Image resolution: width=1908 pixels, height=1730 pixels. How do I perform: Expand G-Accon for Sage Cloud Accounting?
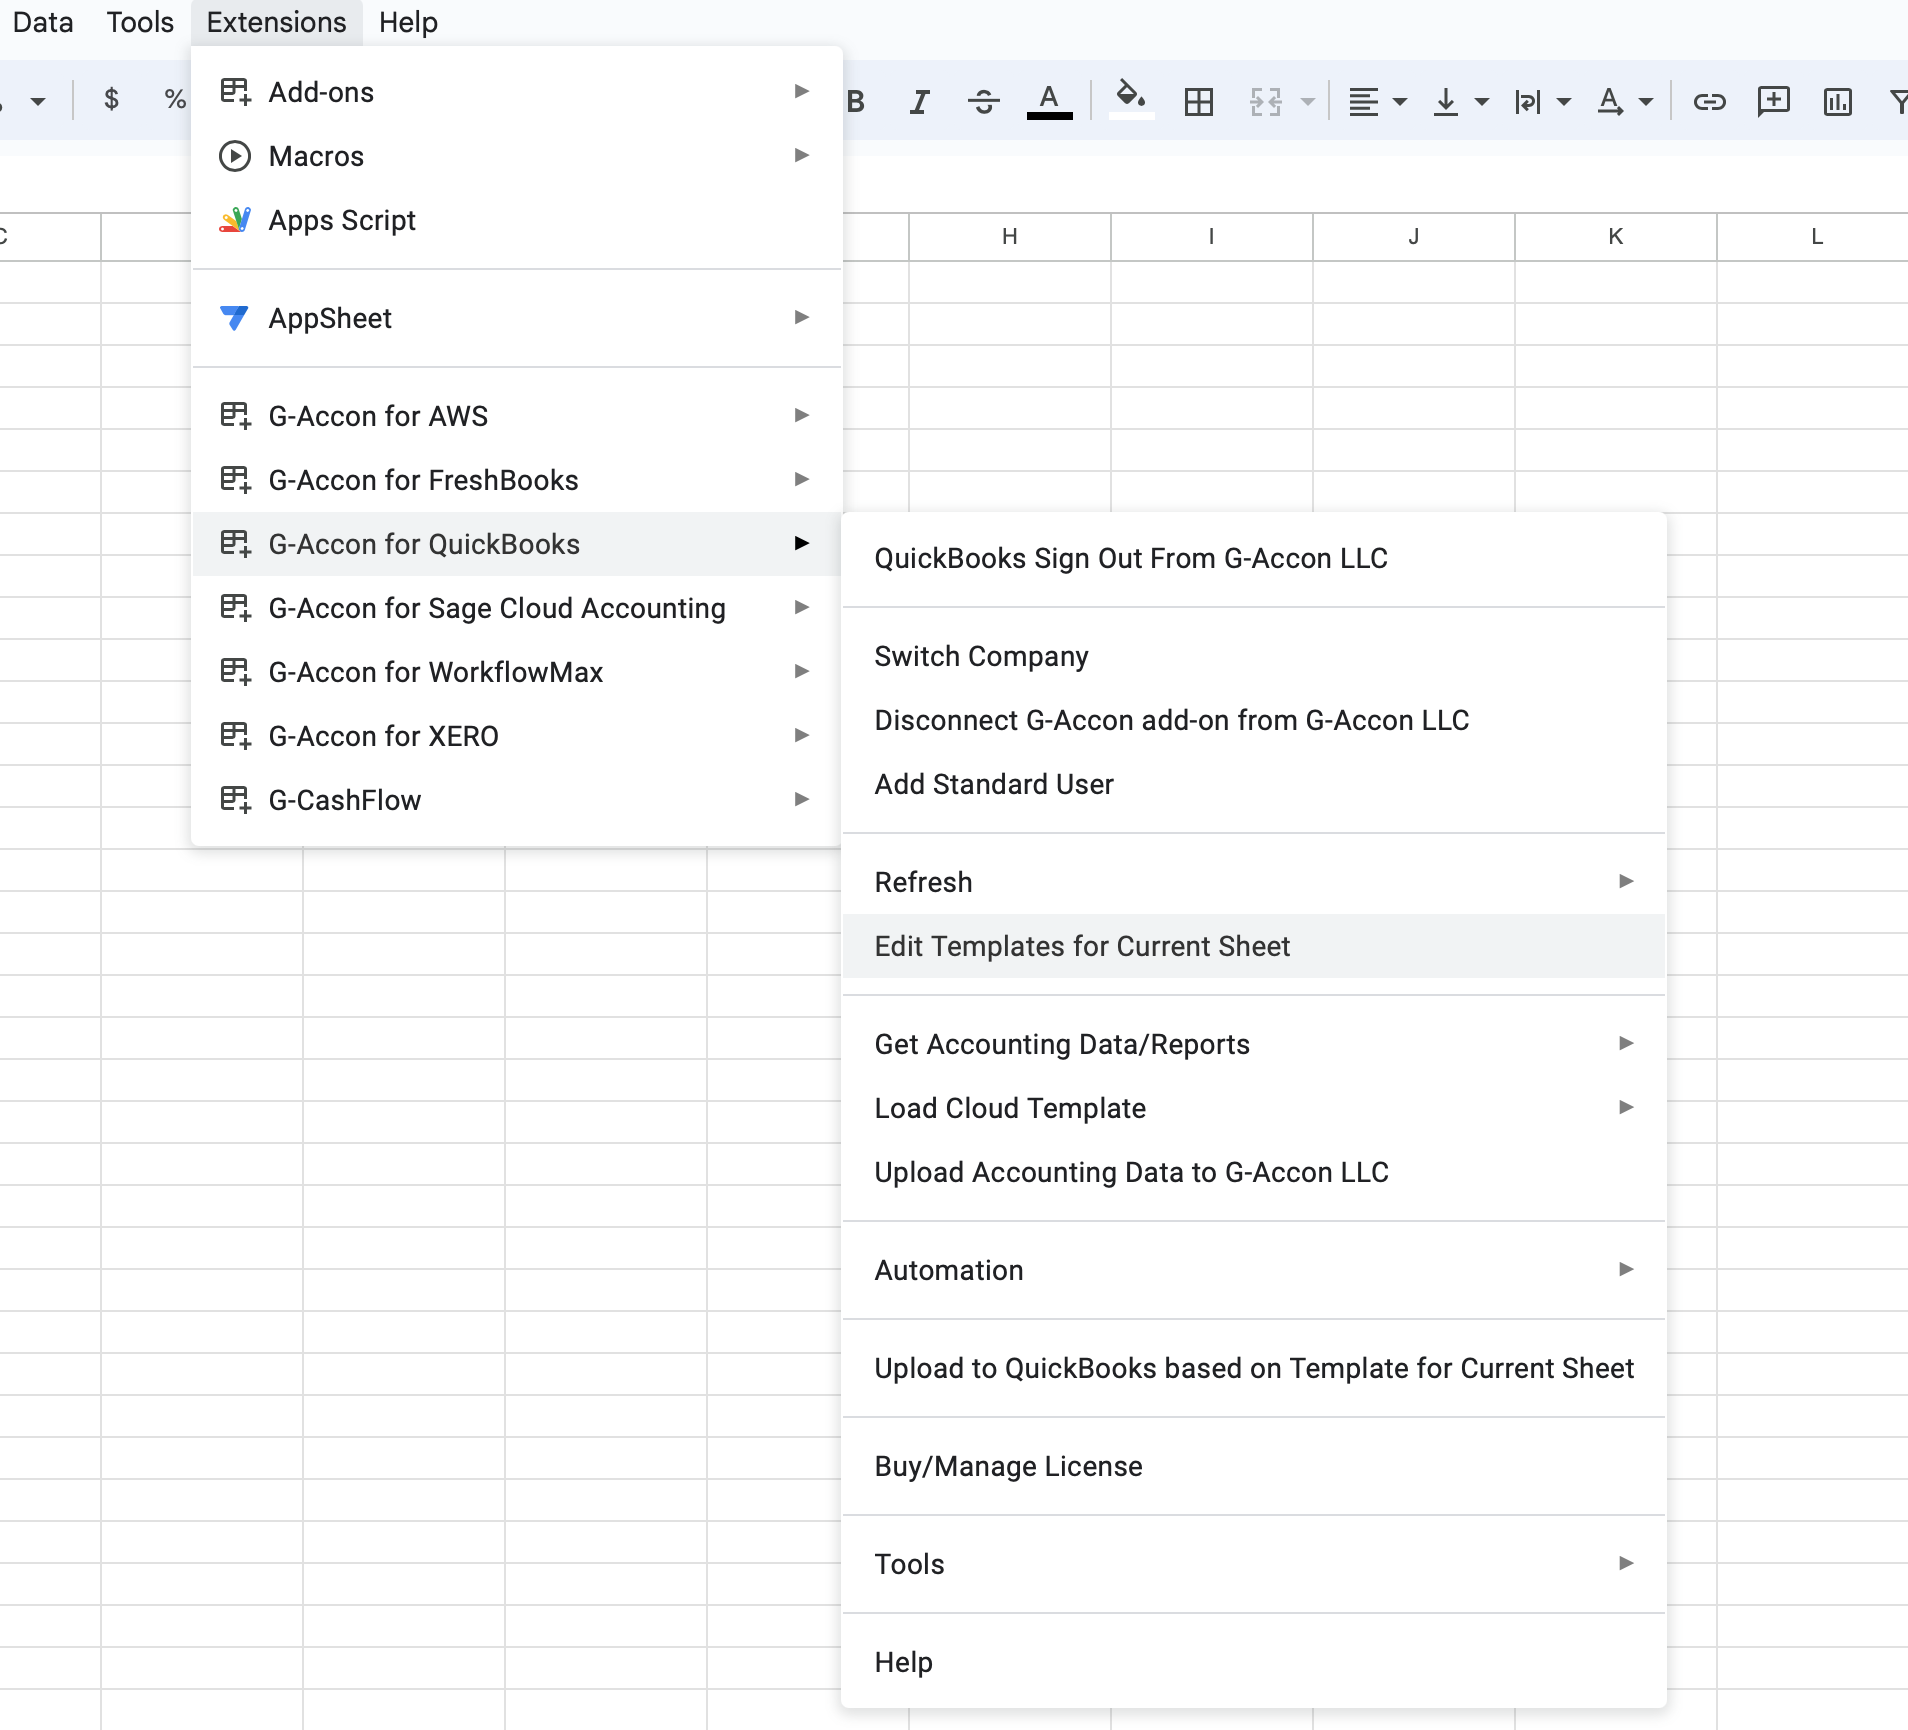[x=516, y=608]
